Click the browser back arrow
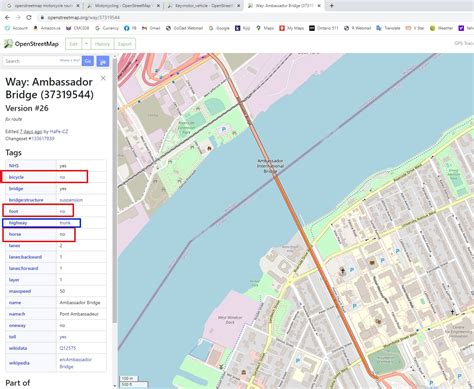Screen dimensions: 474x389 coord(7,17)
